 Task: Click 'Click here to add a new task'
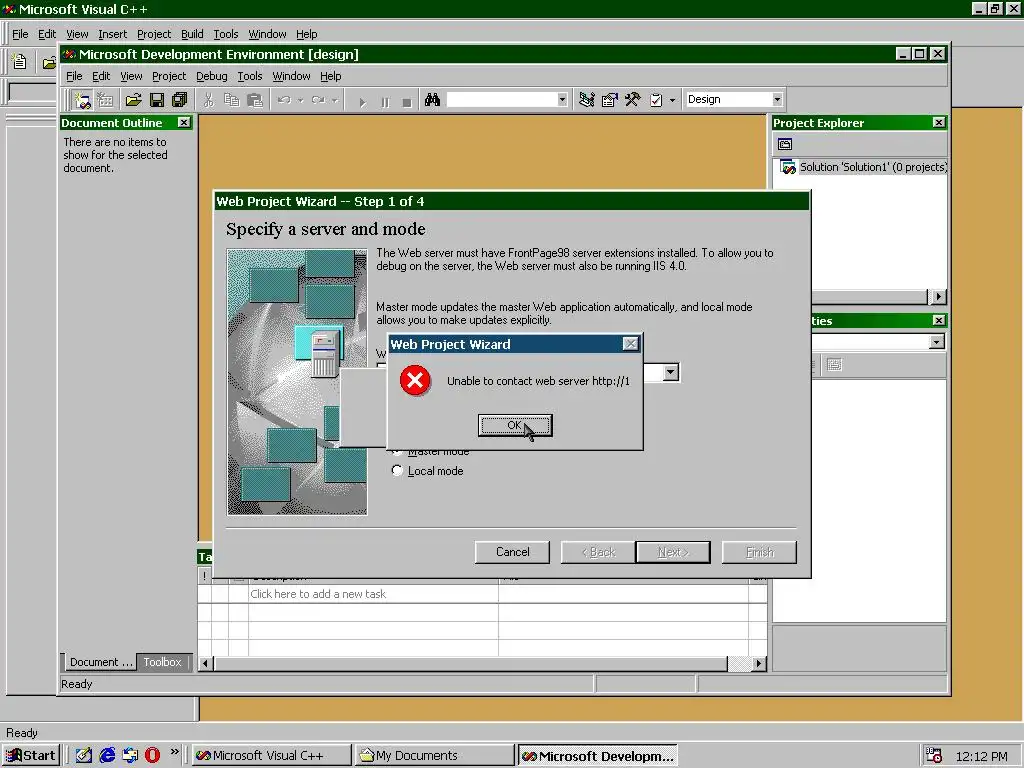(x=318, y=594)
